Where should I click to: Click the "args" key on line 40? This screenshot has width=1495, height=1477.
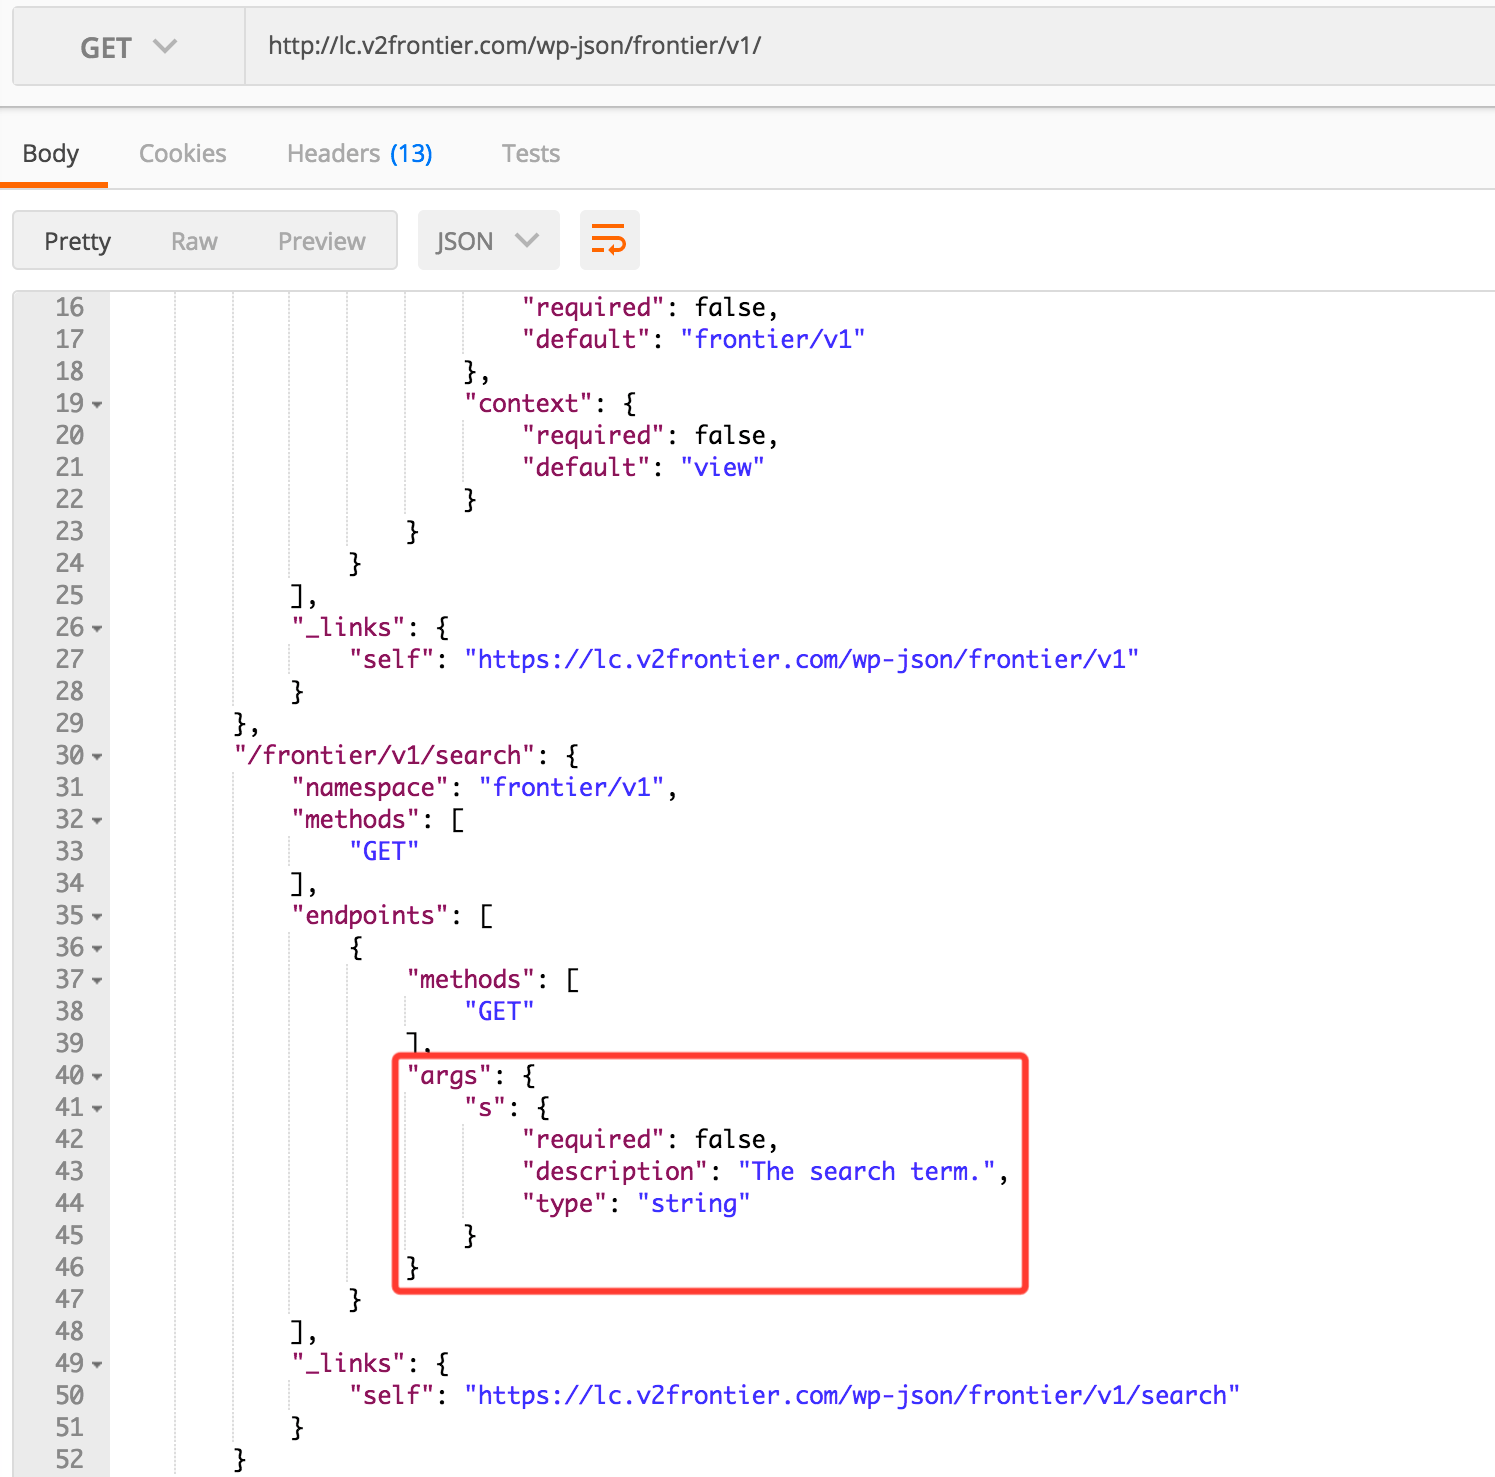pyautogui.click(x=449, y=1075)
